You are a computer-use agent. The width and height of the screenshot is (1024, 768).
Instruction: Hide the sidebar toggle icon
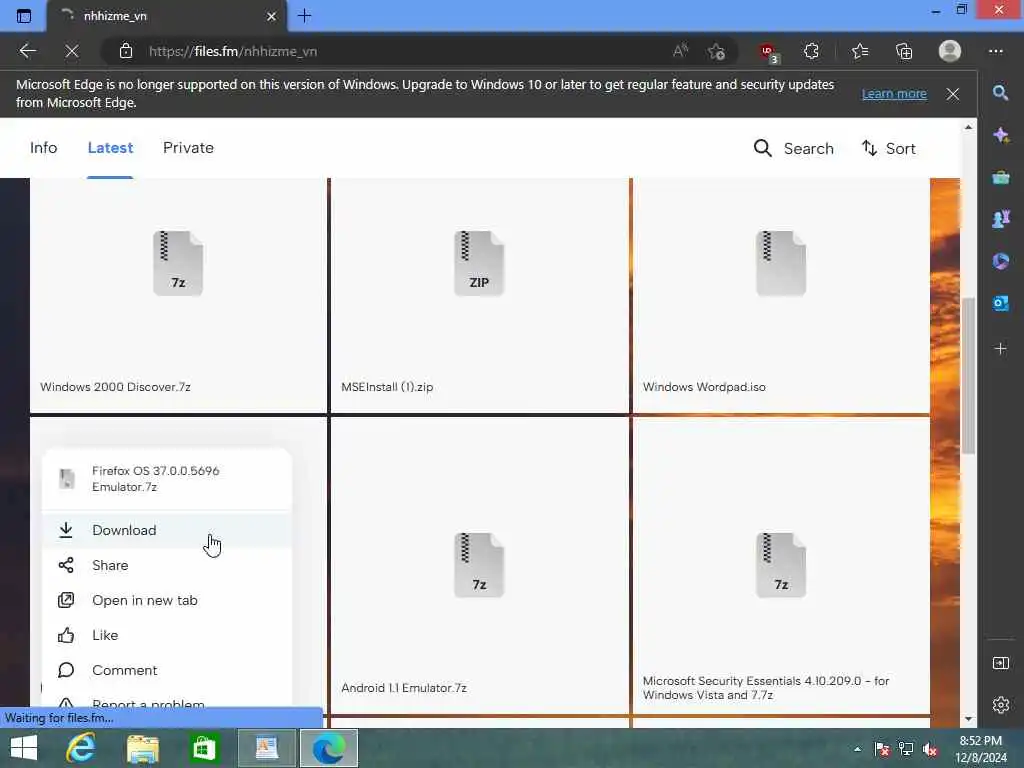[1000, 664]
